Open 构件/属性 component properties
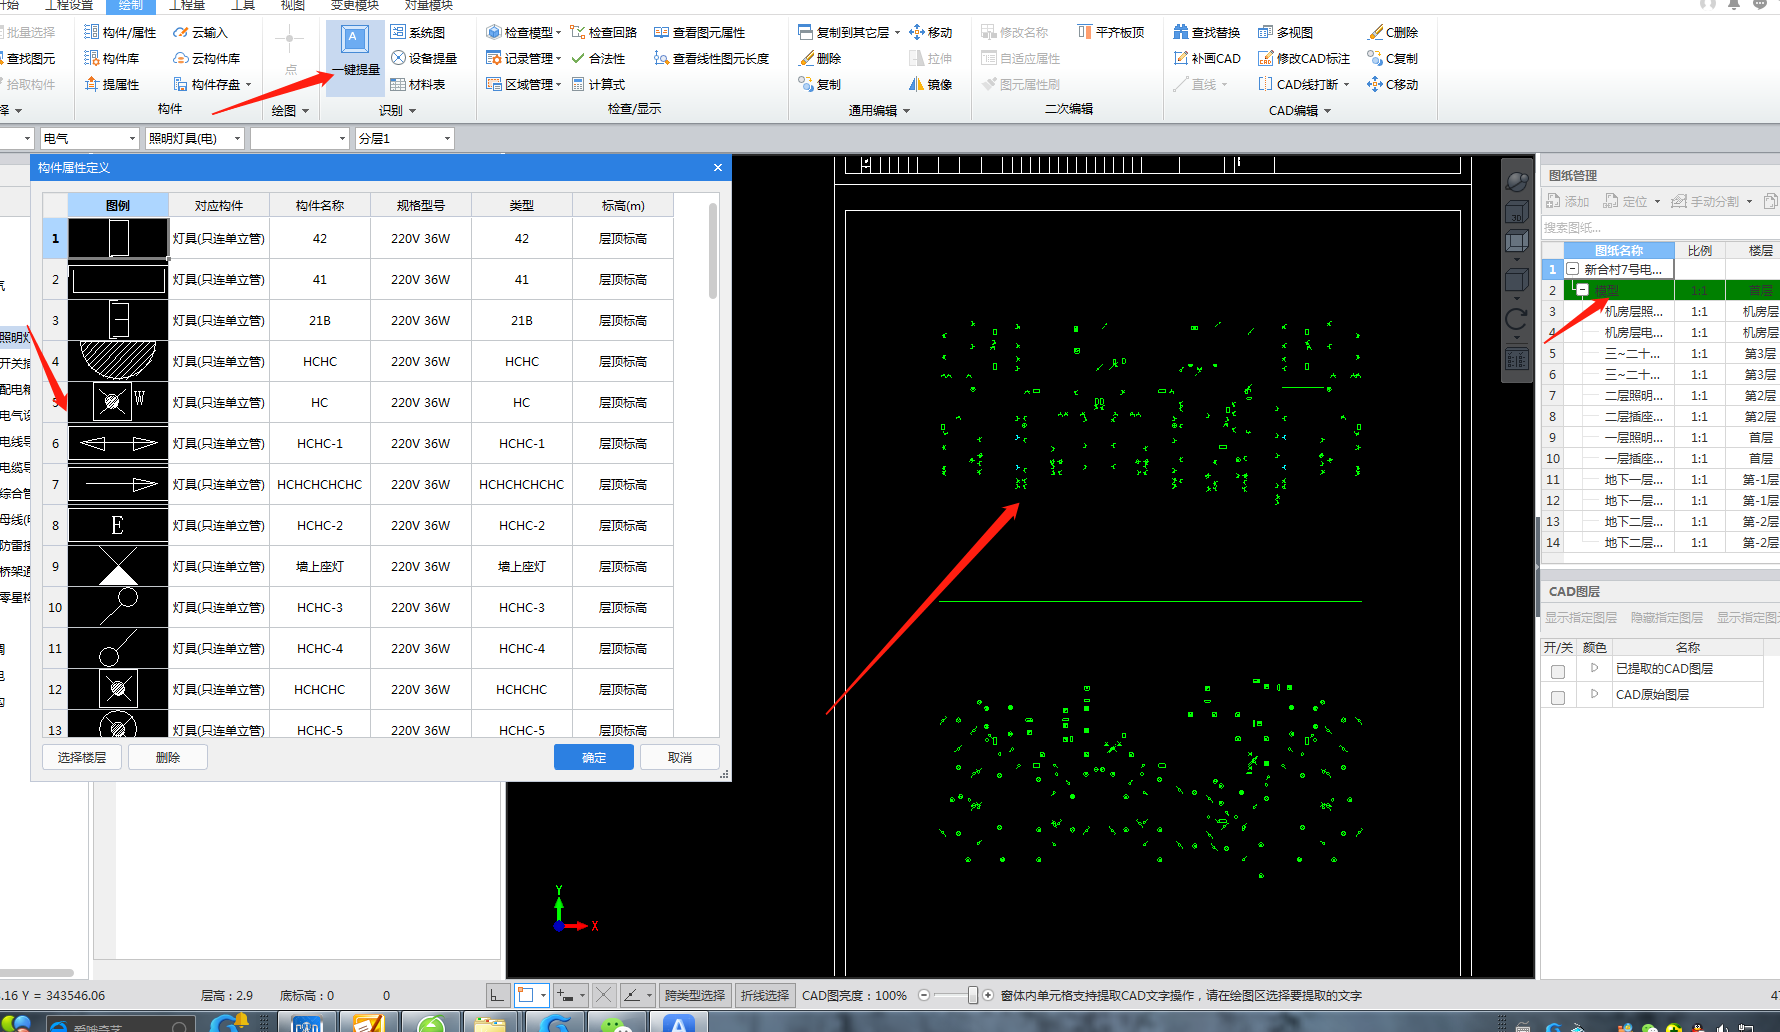The image size is (1780, 1032). click(120, 32)
